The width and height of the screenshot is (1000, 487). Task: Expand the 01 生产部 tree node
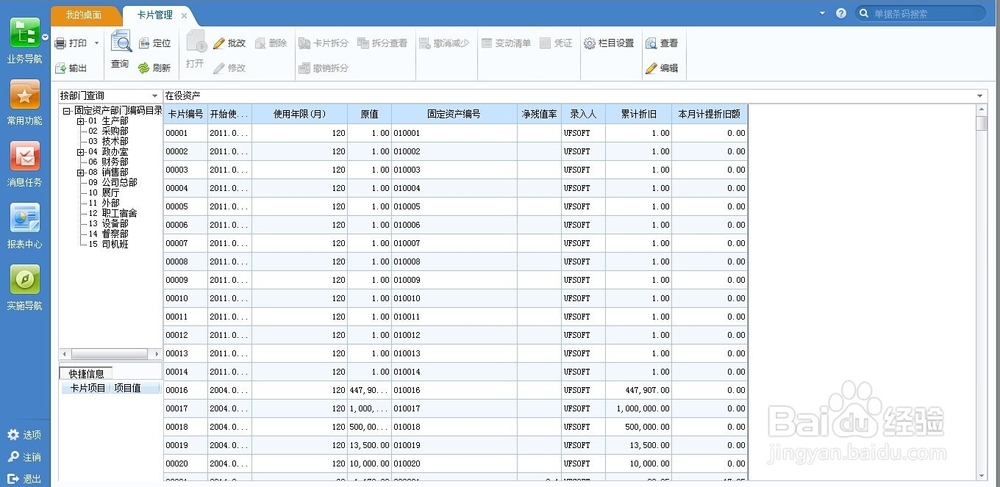pyautogui.click(x=80, y=120)
